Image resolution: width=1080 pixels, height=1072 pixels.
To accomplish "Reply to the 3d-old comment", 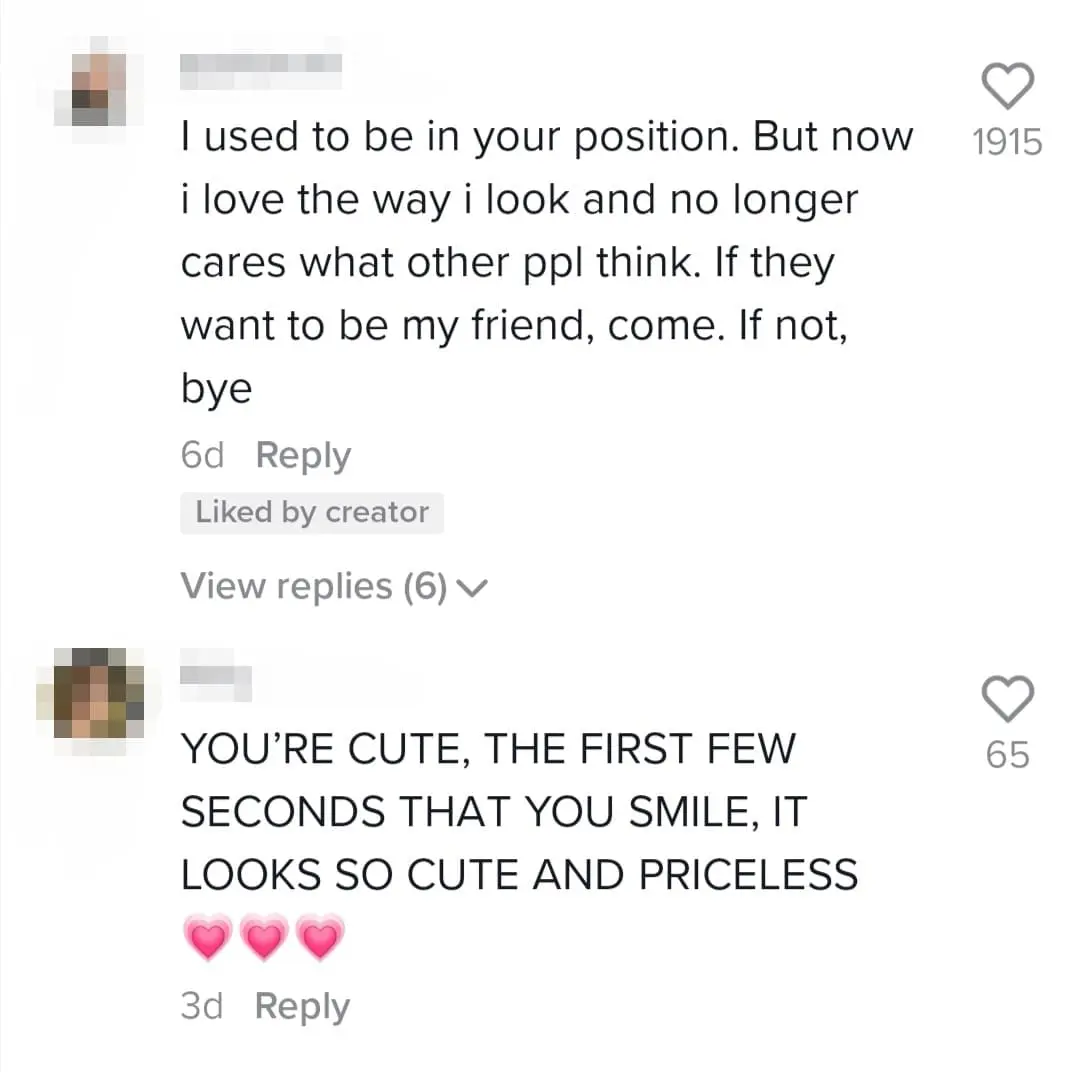I will pos(303,1006).
